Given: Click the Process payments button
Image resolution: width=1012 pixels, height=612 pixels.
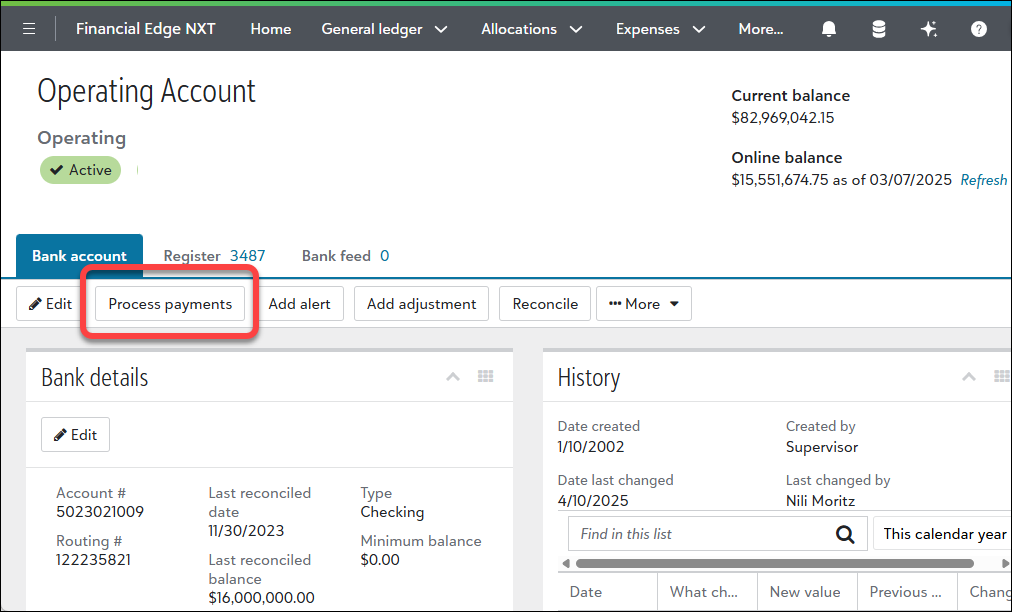Looking at the screenshot, I should [x=170, y=304].
